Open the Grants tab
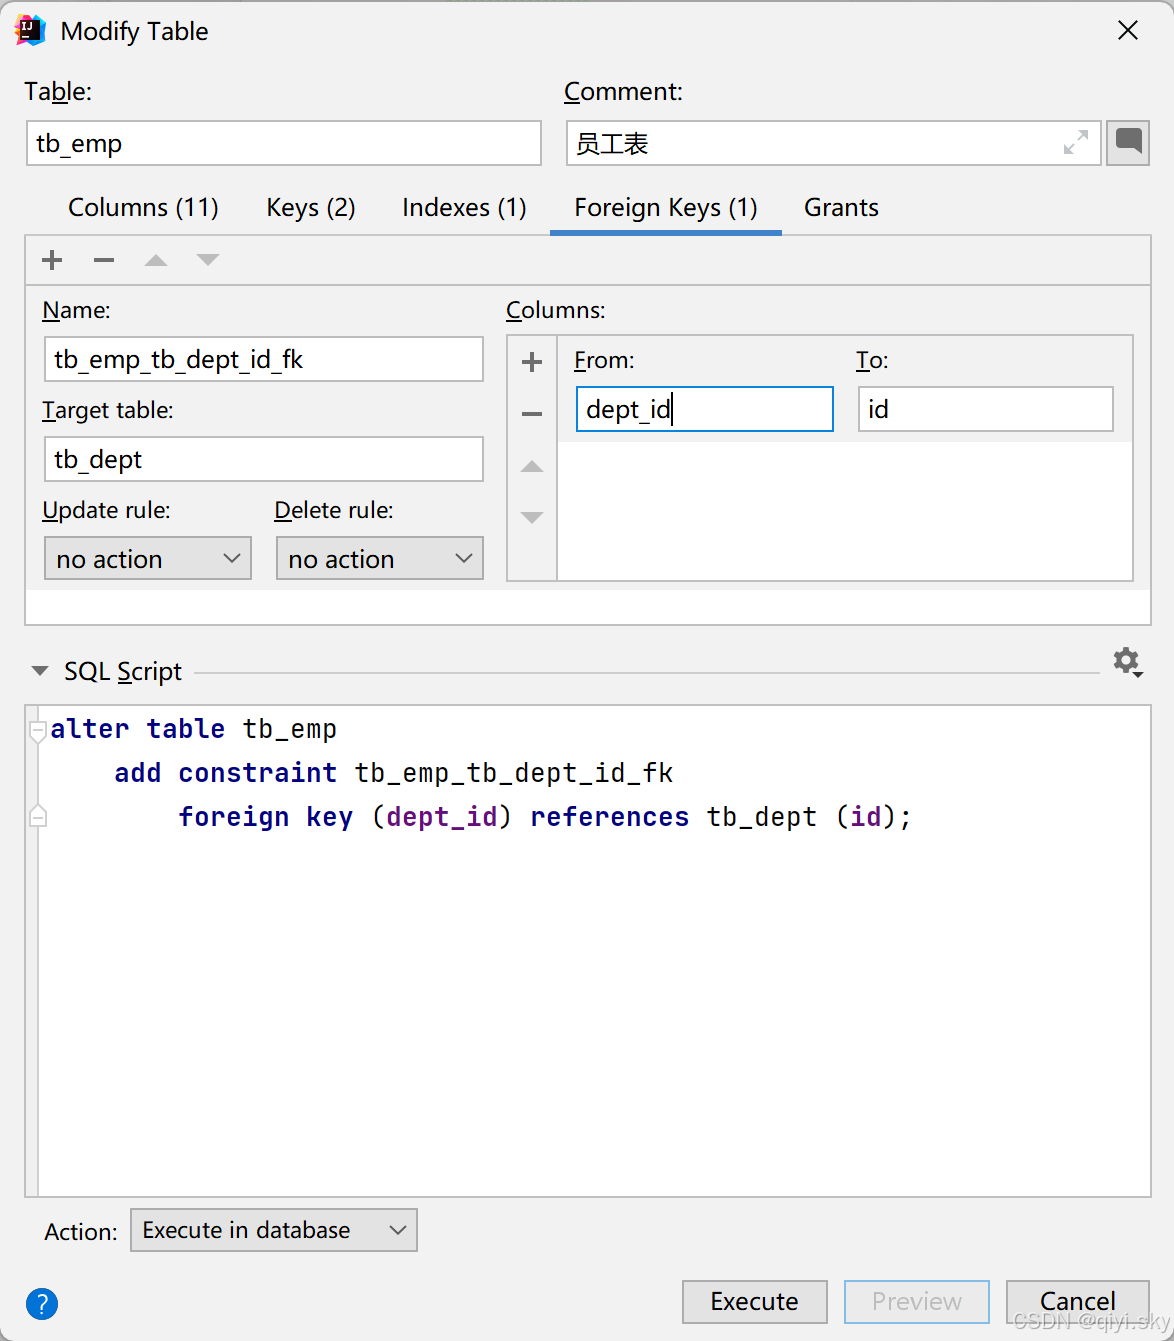The image size is (1174, 1341). pyautogui.click(x=841, y=207)
